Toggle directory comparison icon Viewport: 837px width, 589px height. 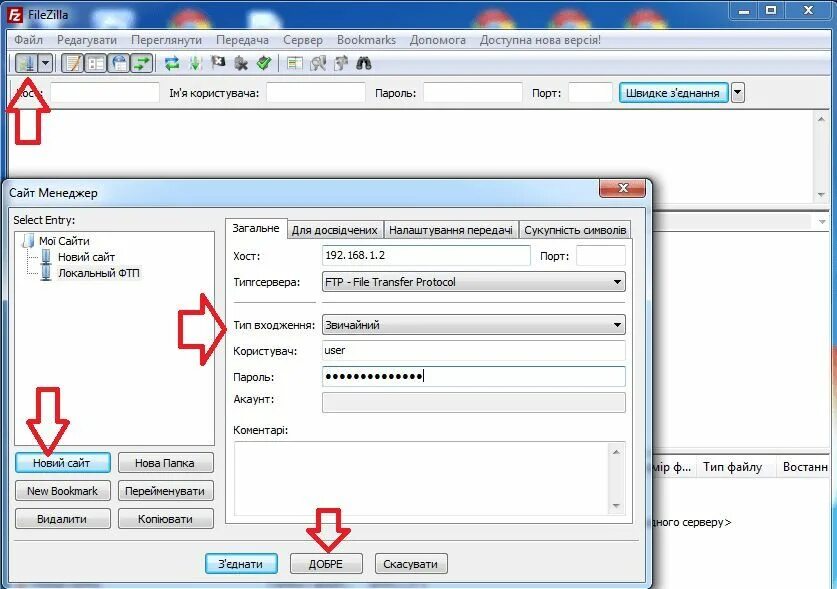click(318, 64)
